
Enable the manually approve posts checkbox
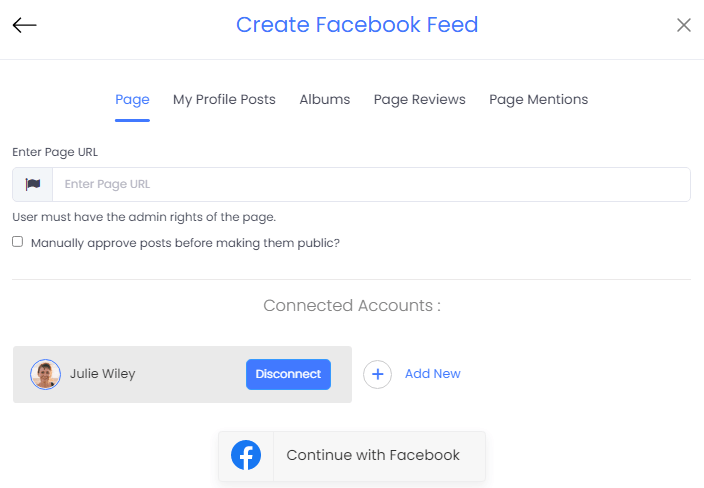(x=18, y=242)
